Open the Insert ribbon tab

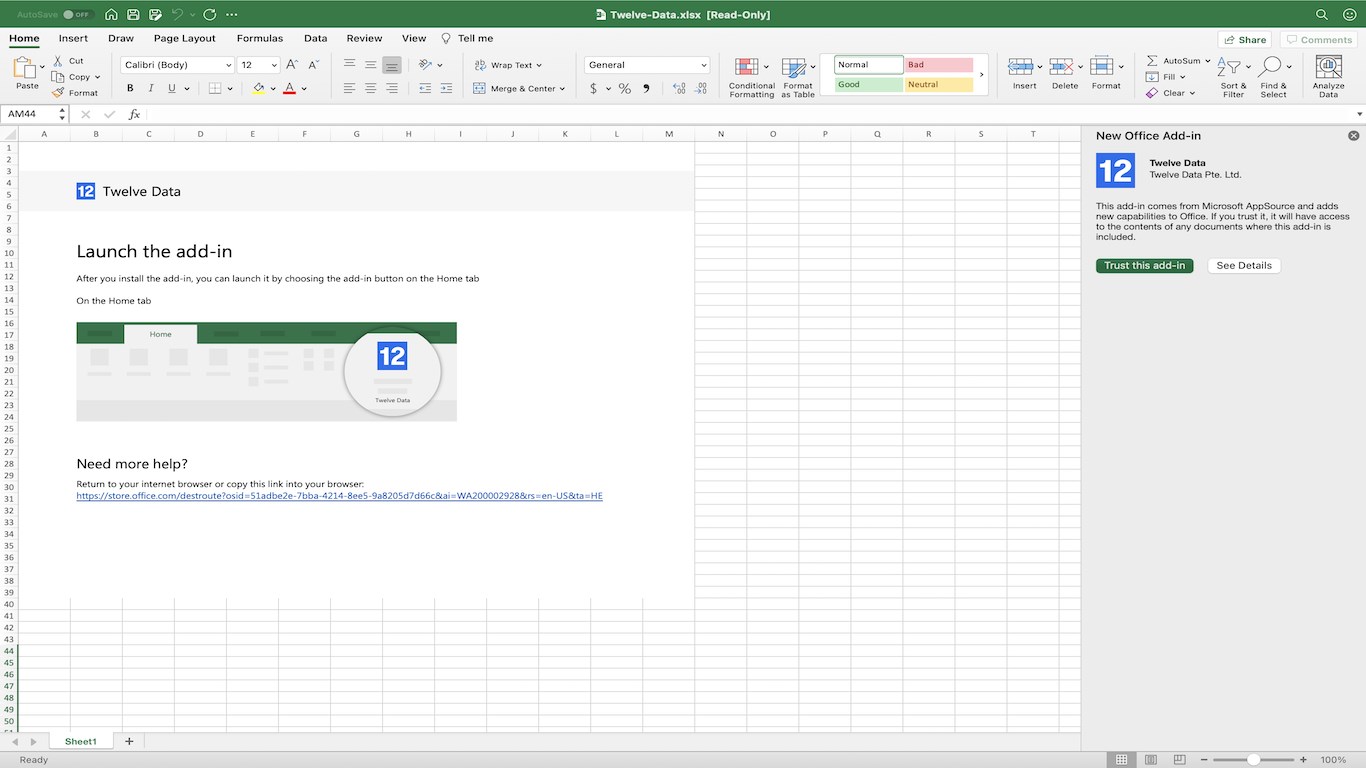(x=73, y=38)
